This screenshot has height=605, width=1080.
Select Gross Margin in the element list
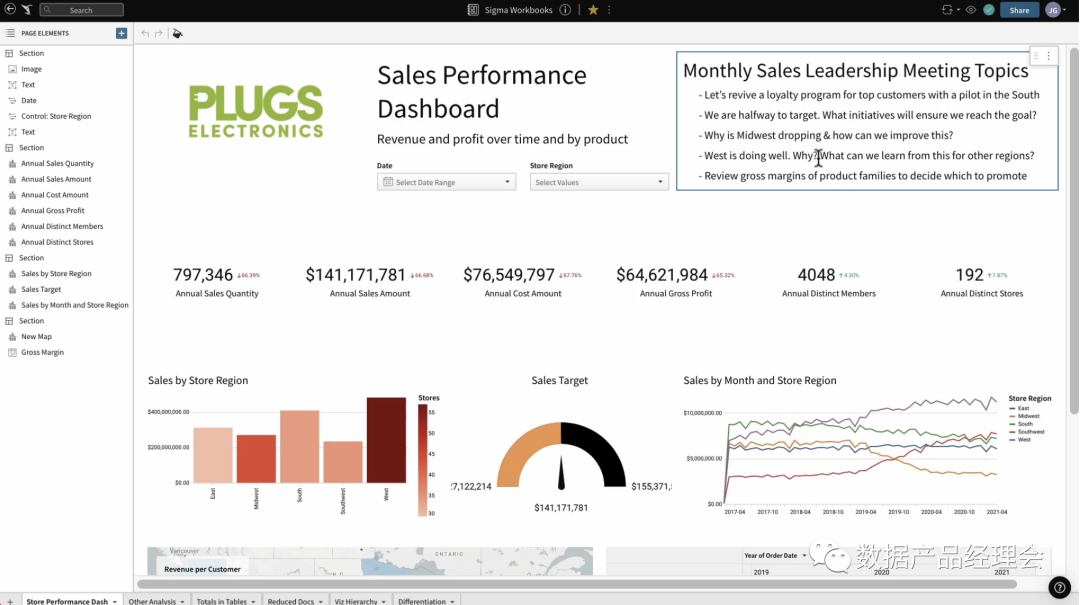point(42,353)
